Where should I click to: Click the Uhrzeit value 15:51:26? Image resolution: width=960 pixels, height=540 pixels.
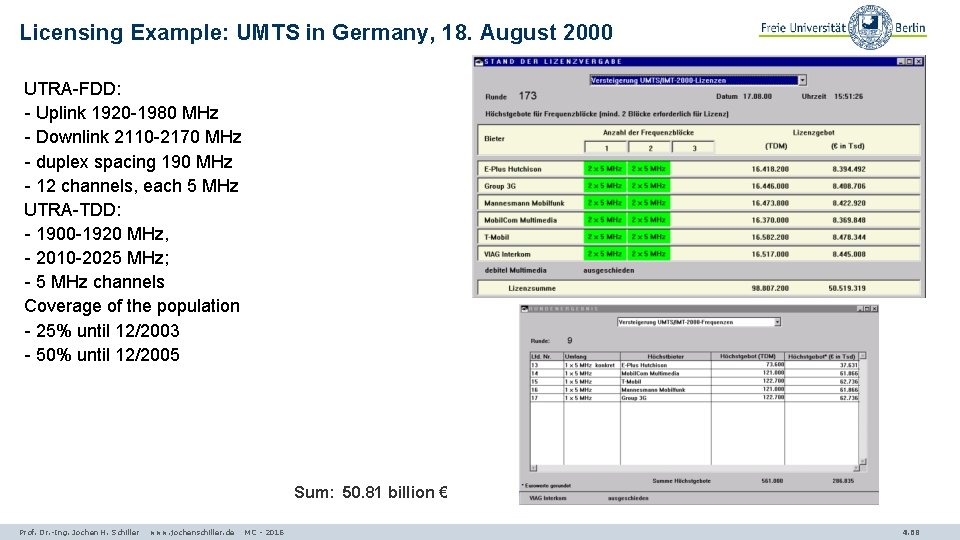coord(849,97)
